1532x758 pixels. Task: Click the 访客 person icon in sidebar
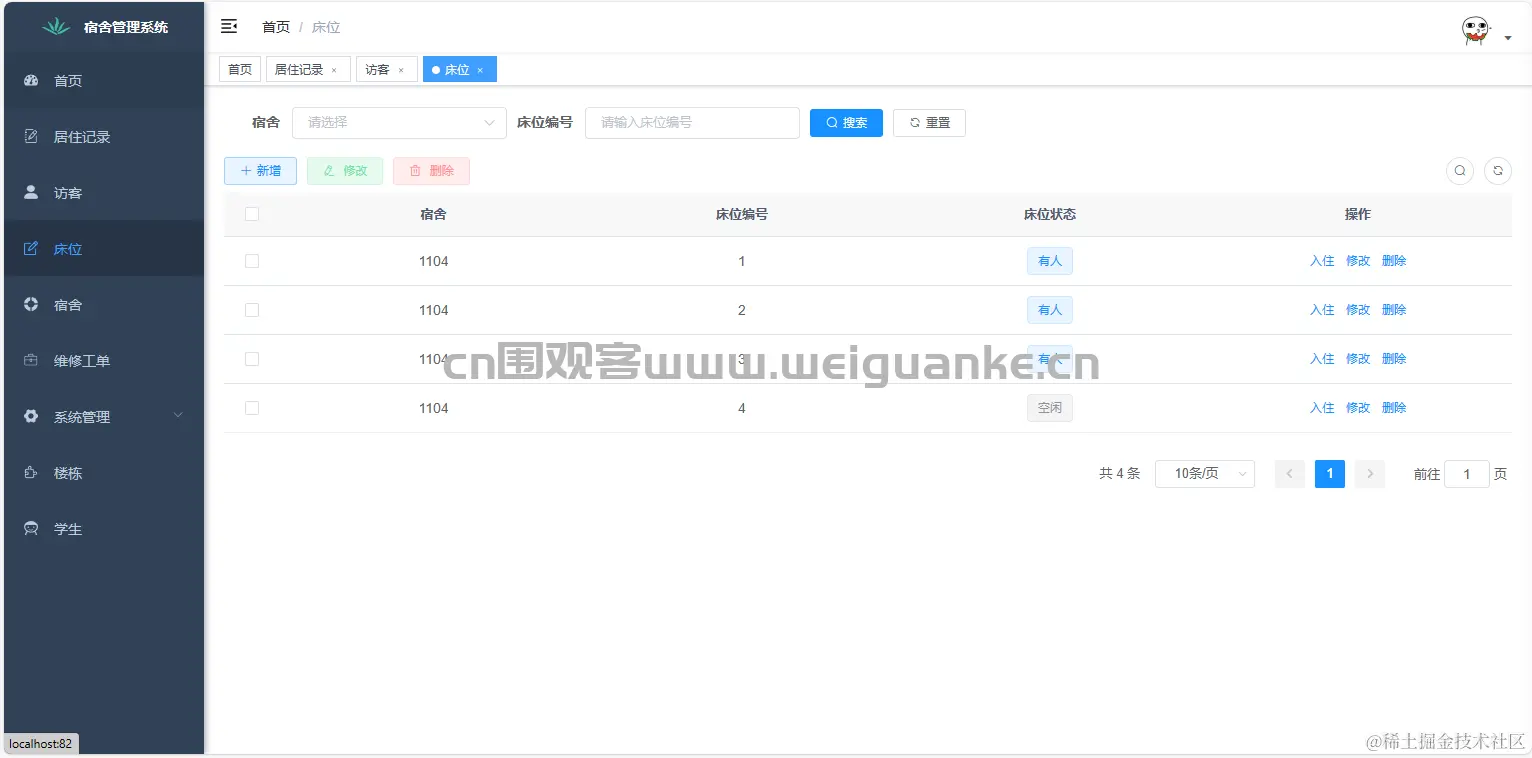31,192
